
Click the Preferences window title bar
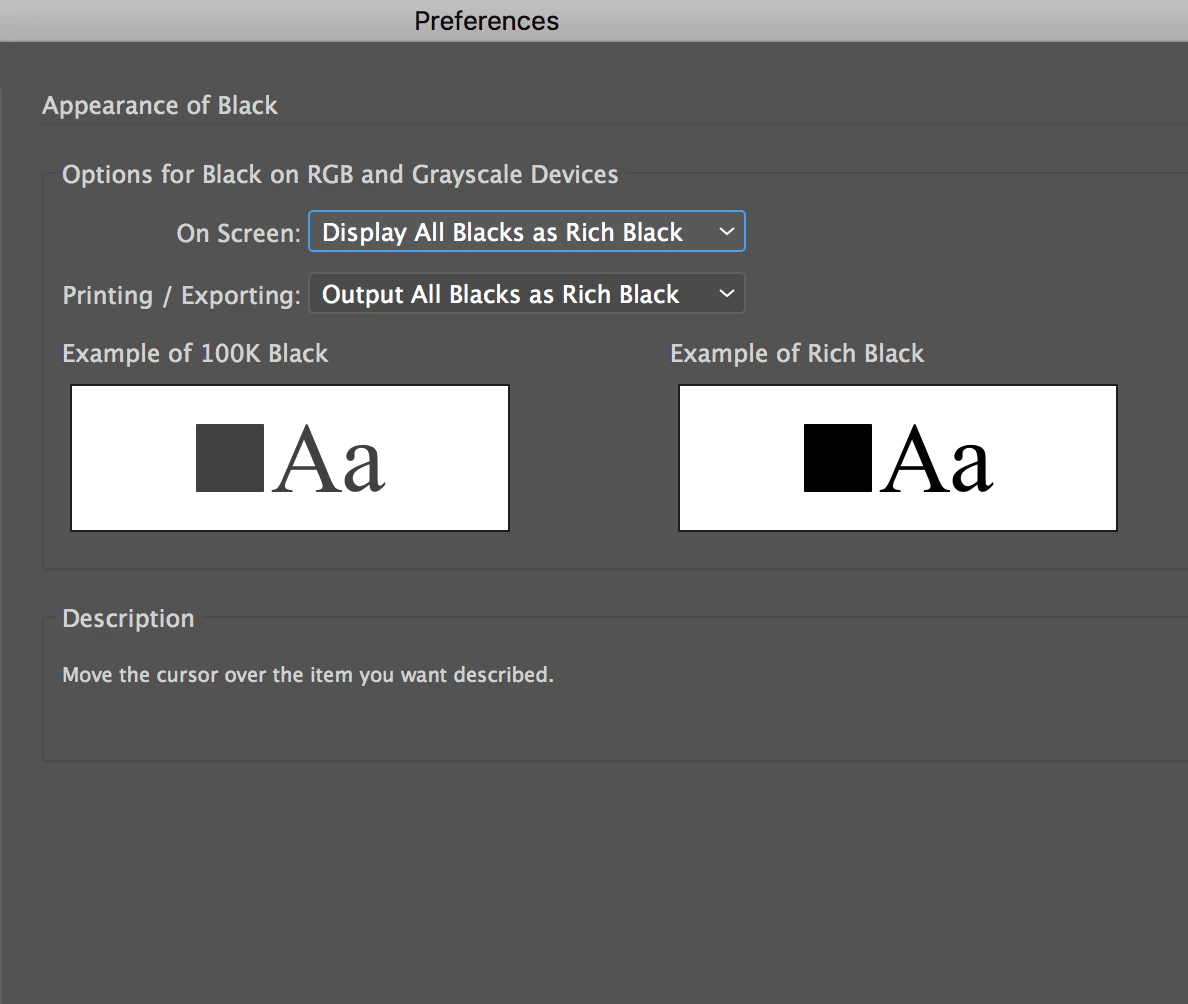pos(487,21)
